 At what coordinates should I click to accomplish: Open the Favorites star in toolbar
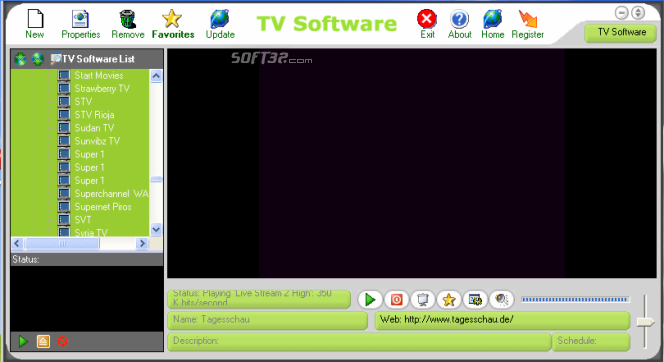coord(172,19)
